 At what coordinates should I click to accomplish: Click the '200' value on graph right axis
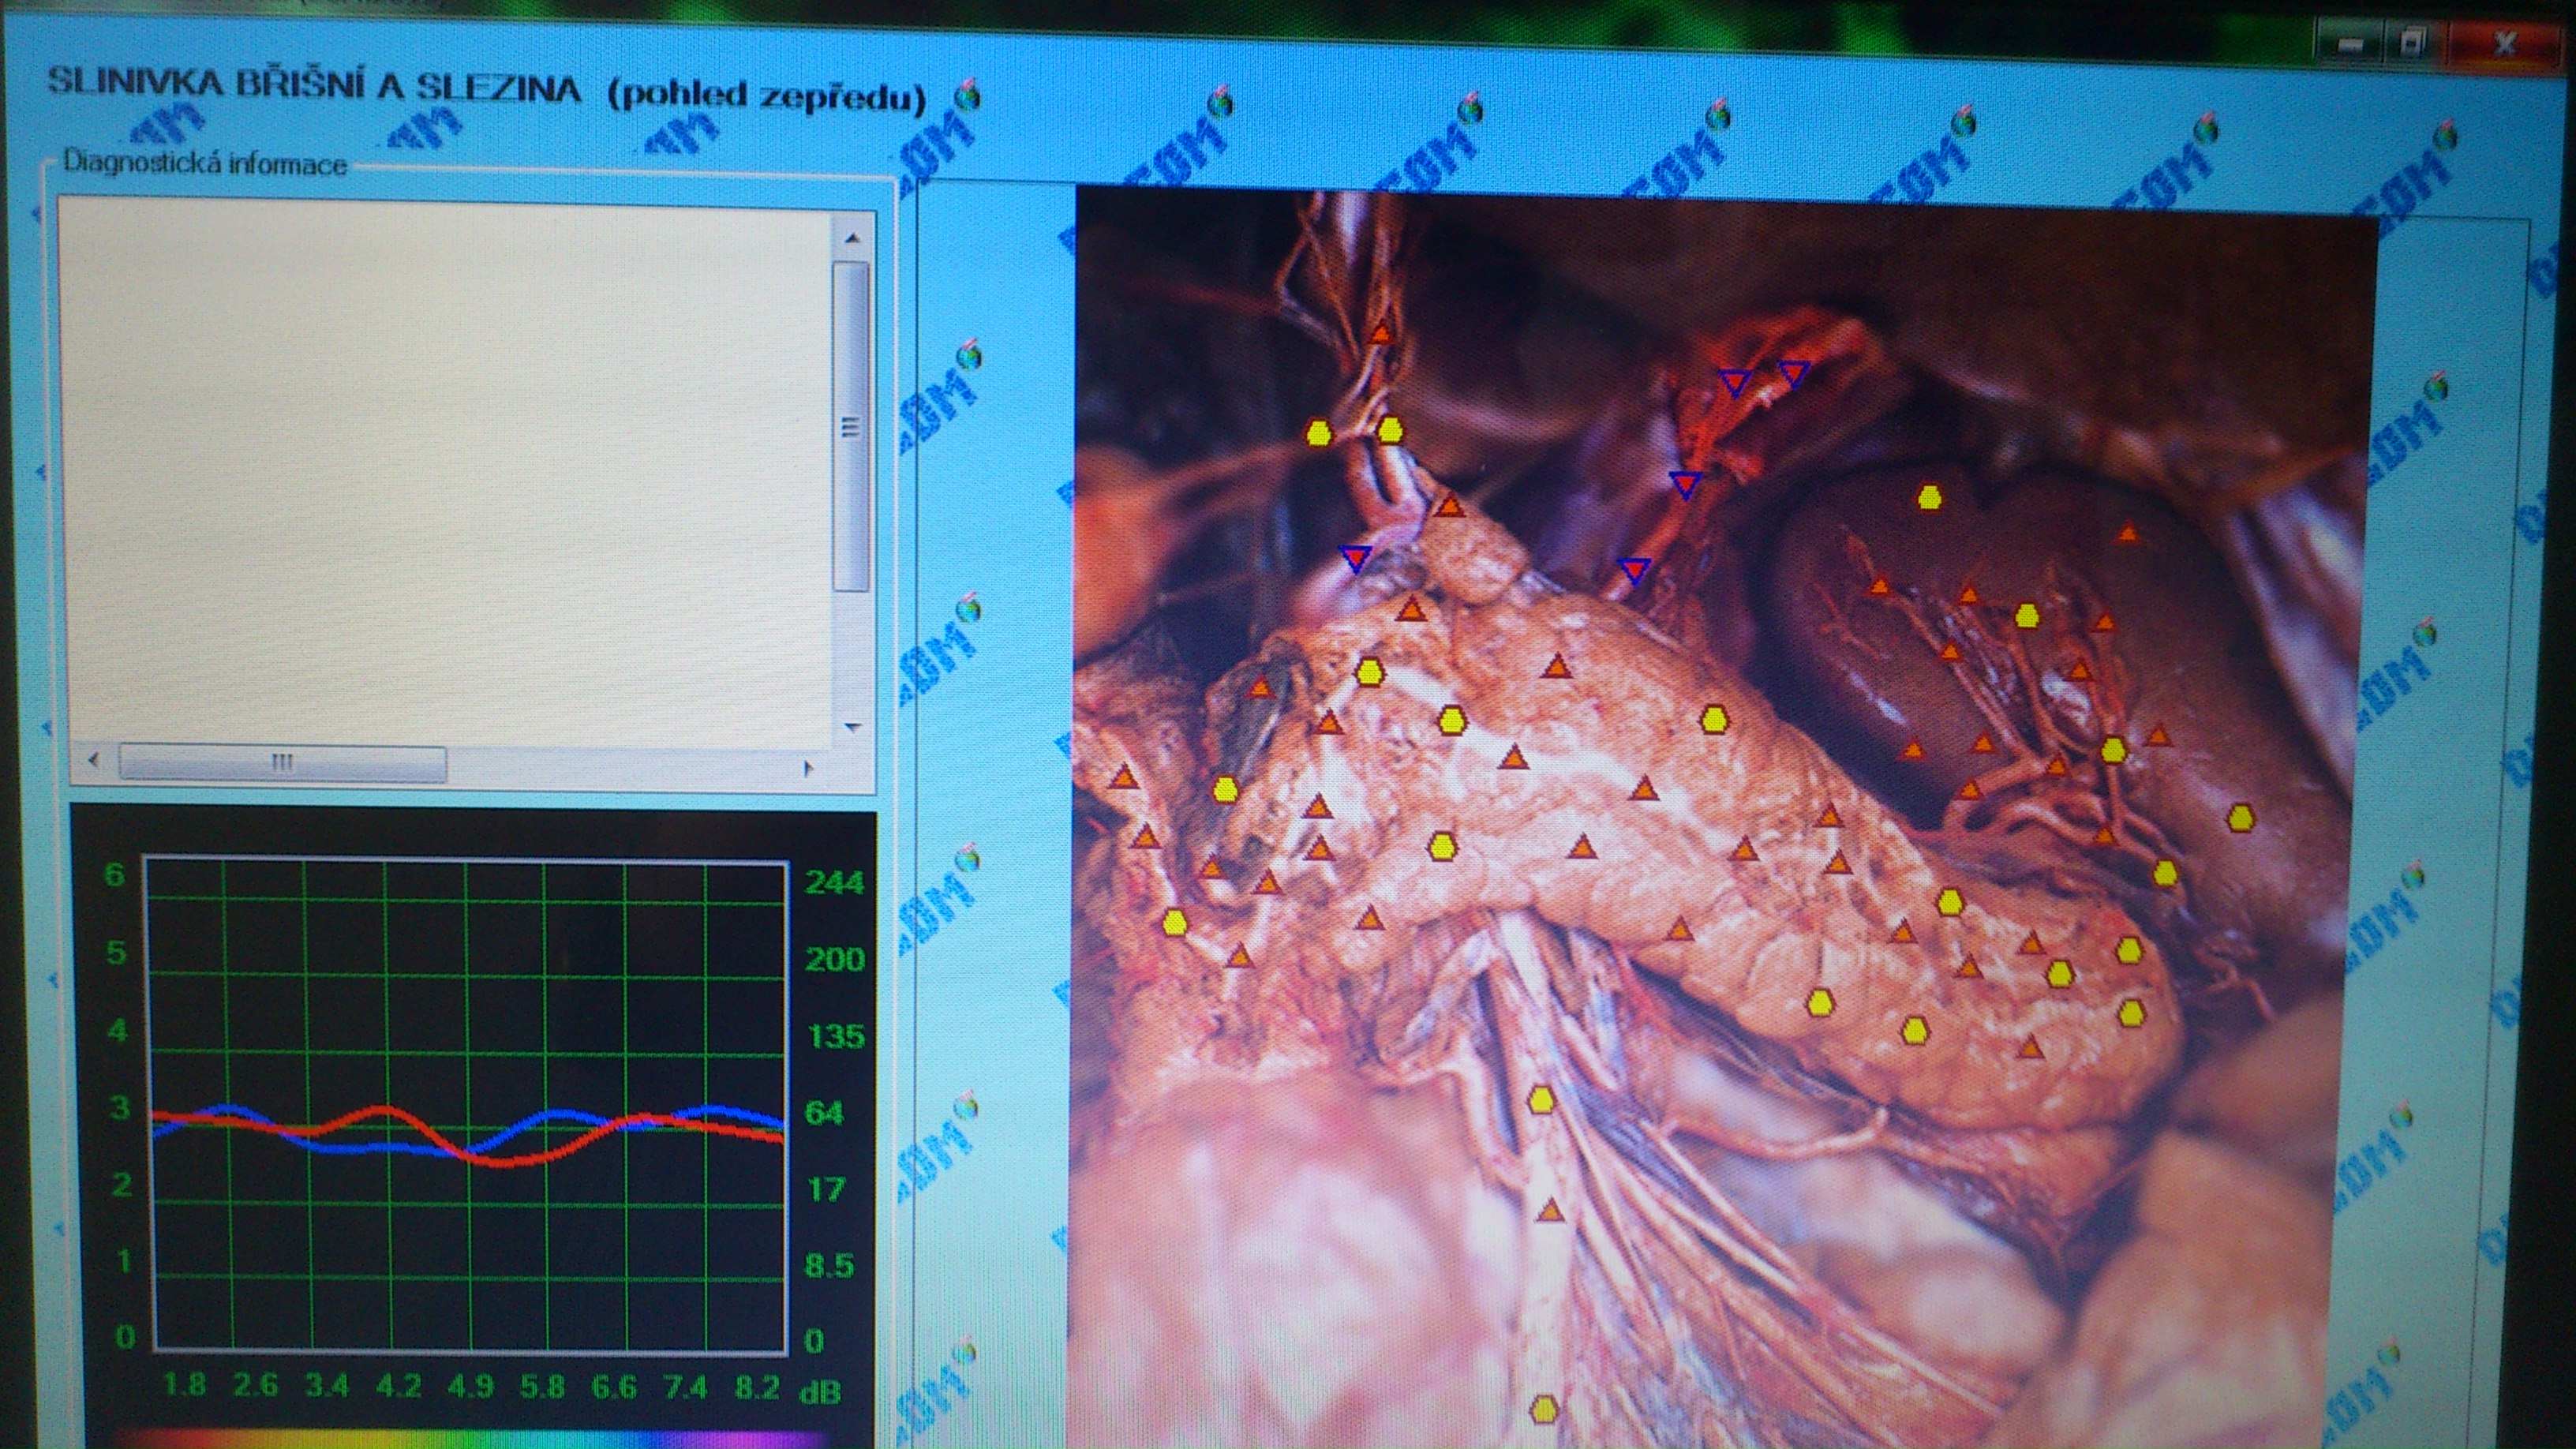834,959
